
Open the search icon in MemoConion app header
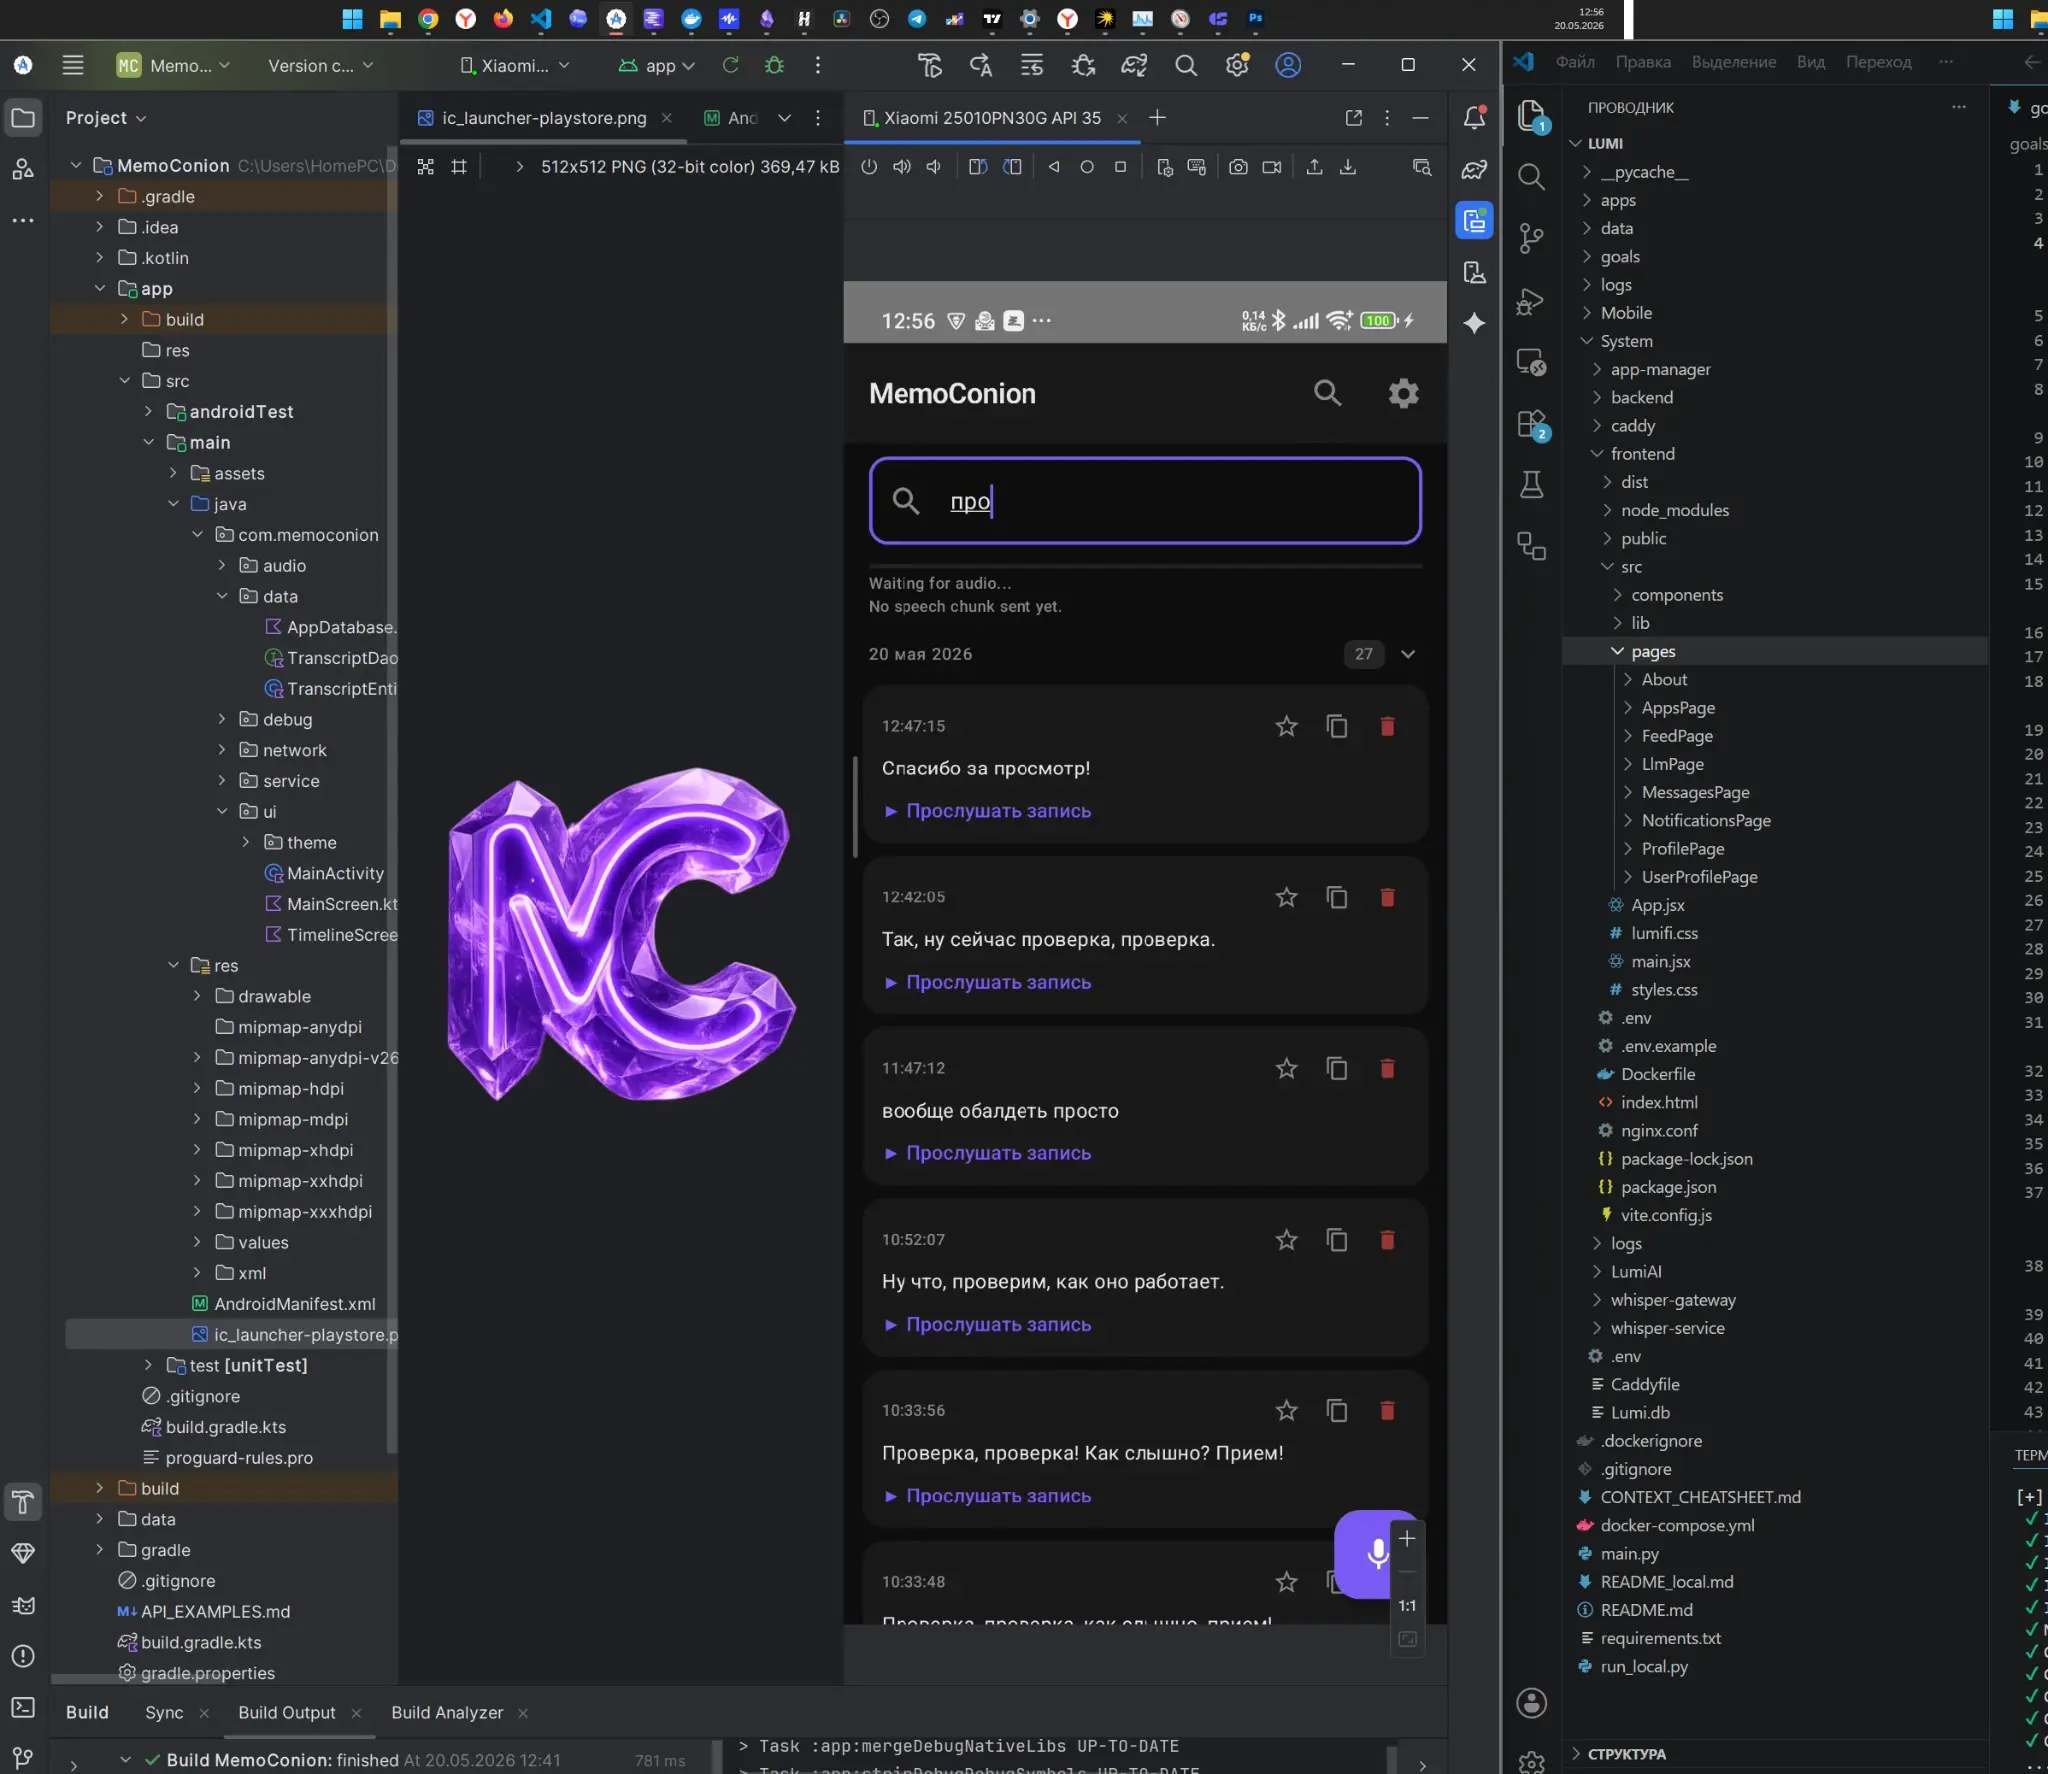[x=1327, y=393]
